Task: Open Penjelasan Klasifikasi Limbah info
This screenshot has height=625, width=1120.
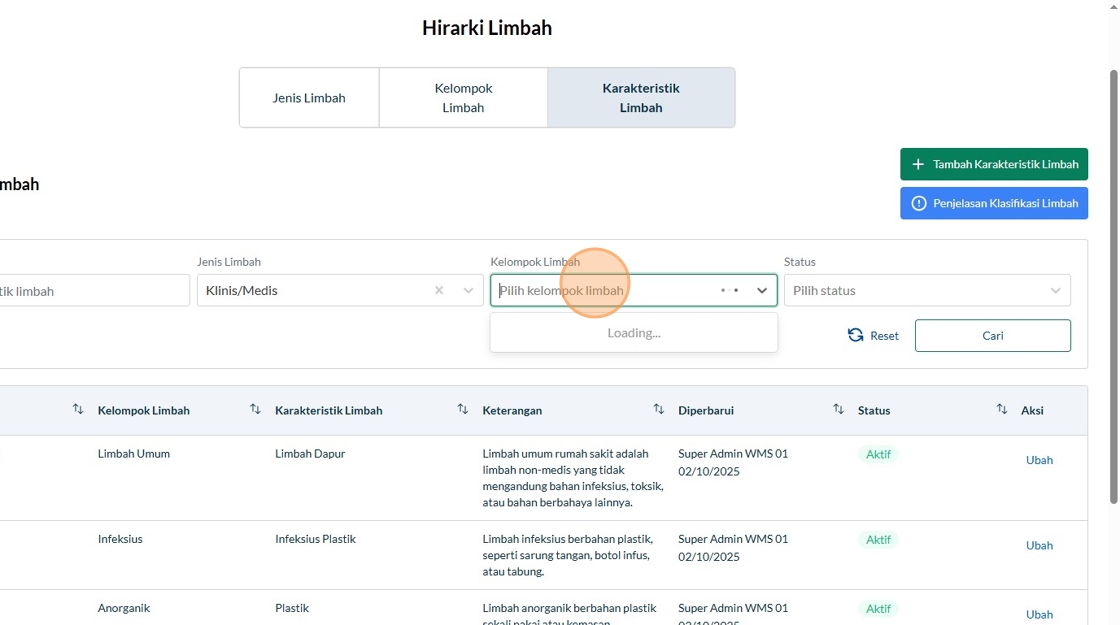Action: [994, 204]
